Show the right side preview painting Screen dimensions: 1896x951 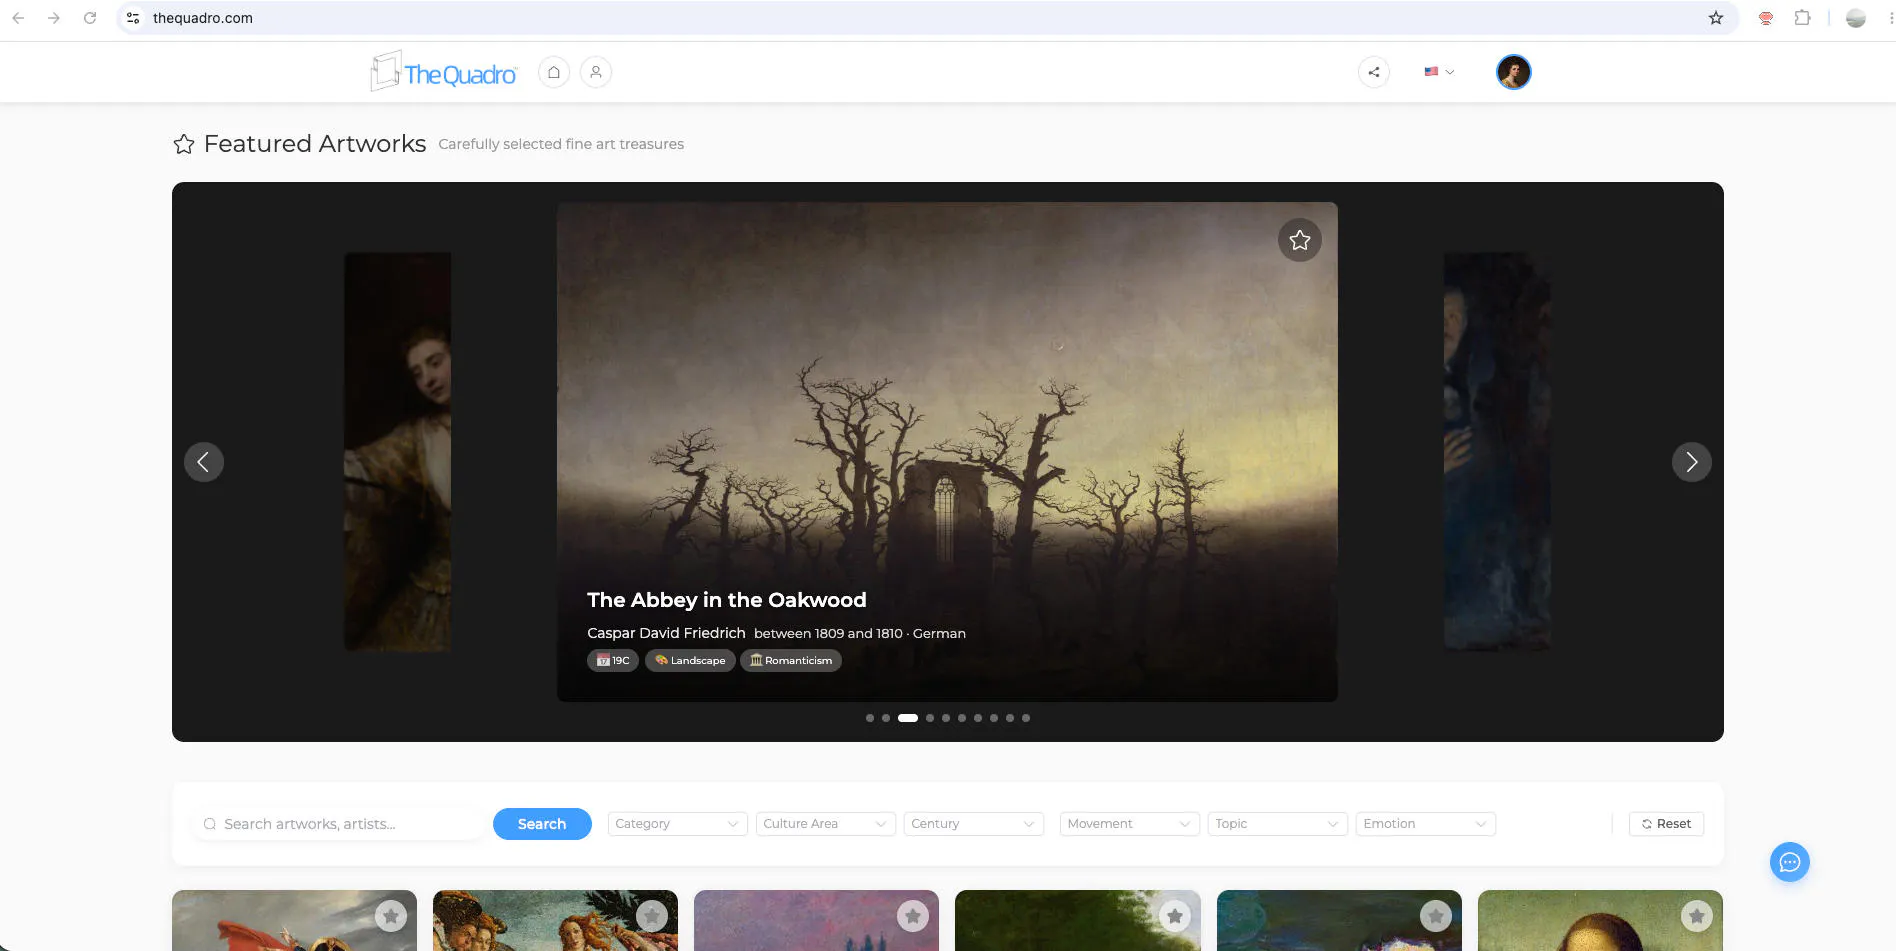click(1497, 452)
